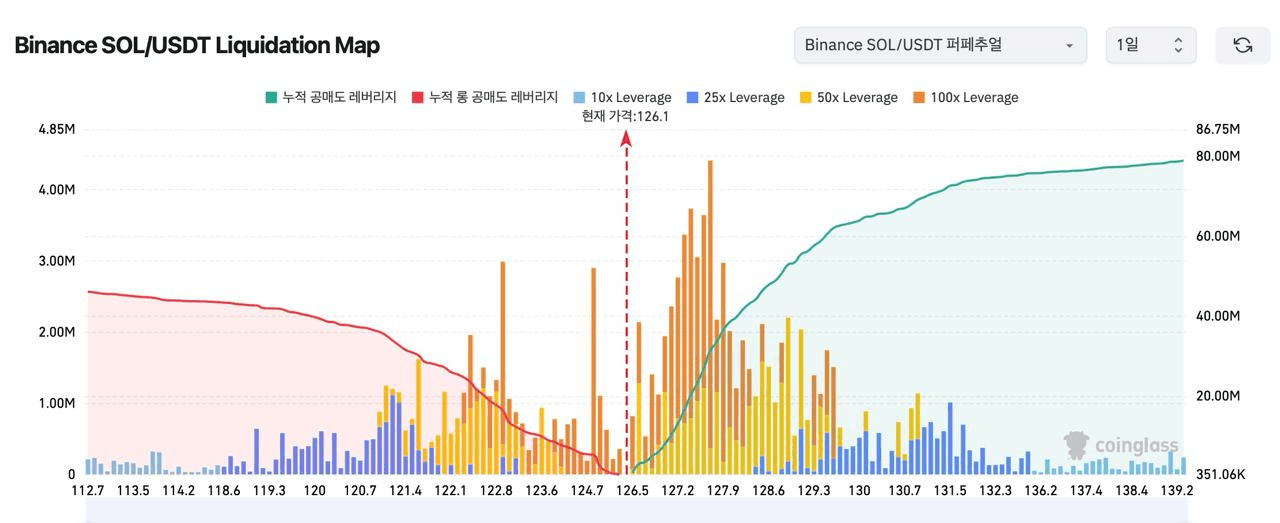1280x523 pixels.
Task: Click the red 누적 롱 공매도 swatch
Action: (418, 98)
